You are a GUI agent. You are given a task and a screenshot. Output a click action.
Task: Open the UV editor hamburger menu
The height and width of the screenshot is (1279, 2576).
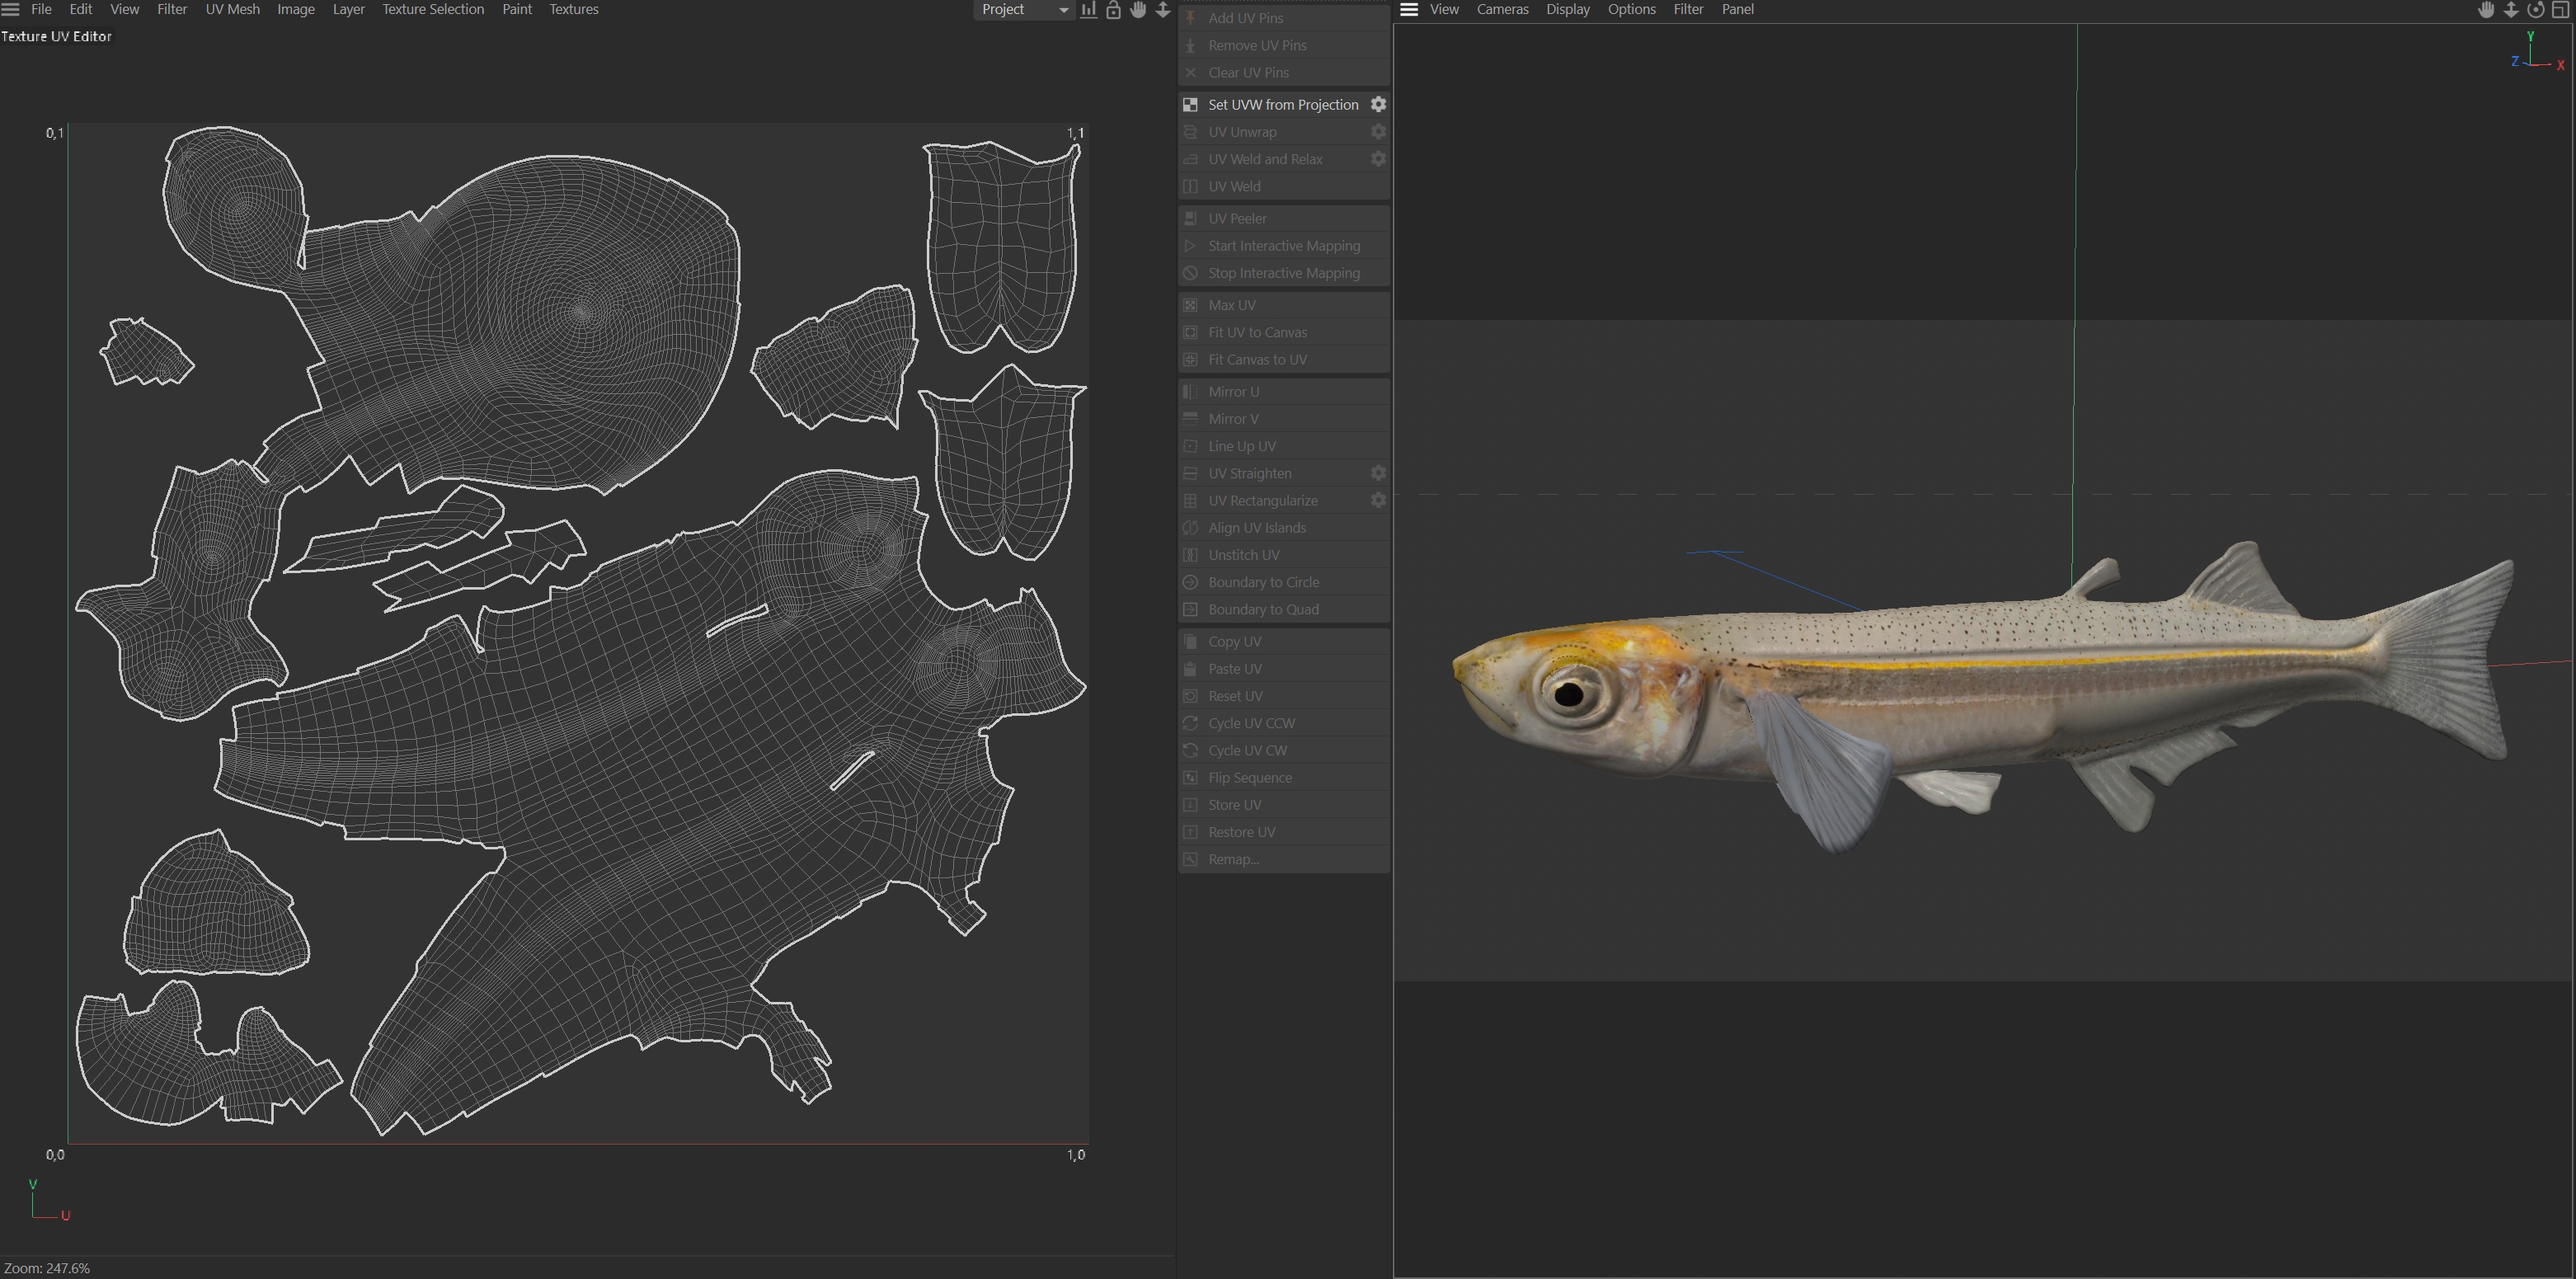(x=11, y=9)
